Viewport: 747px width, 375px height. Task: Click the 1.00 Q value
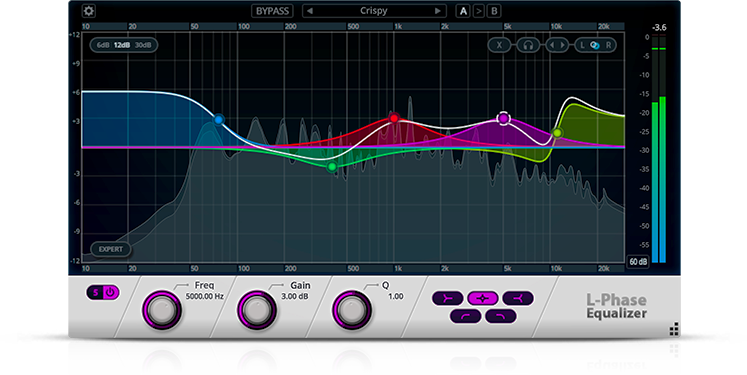pos(395,296)
